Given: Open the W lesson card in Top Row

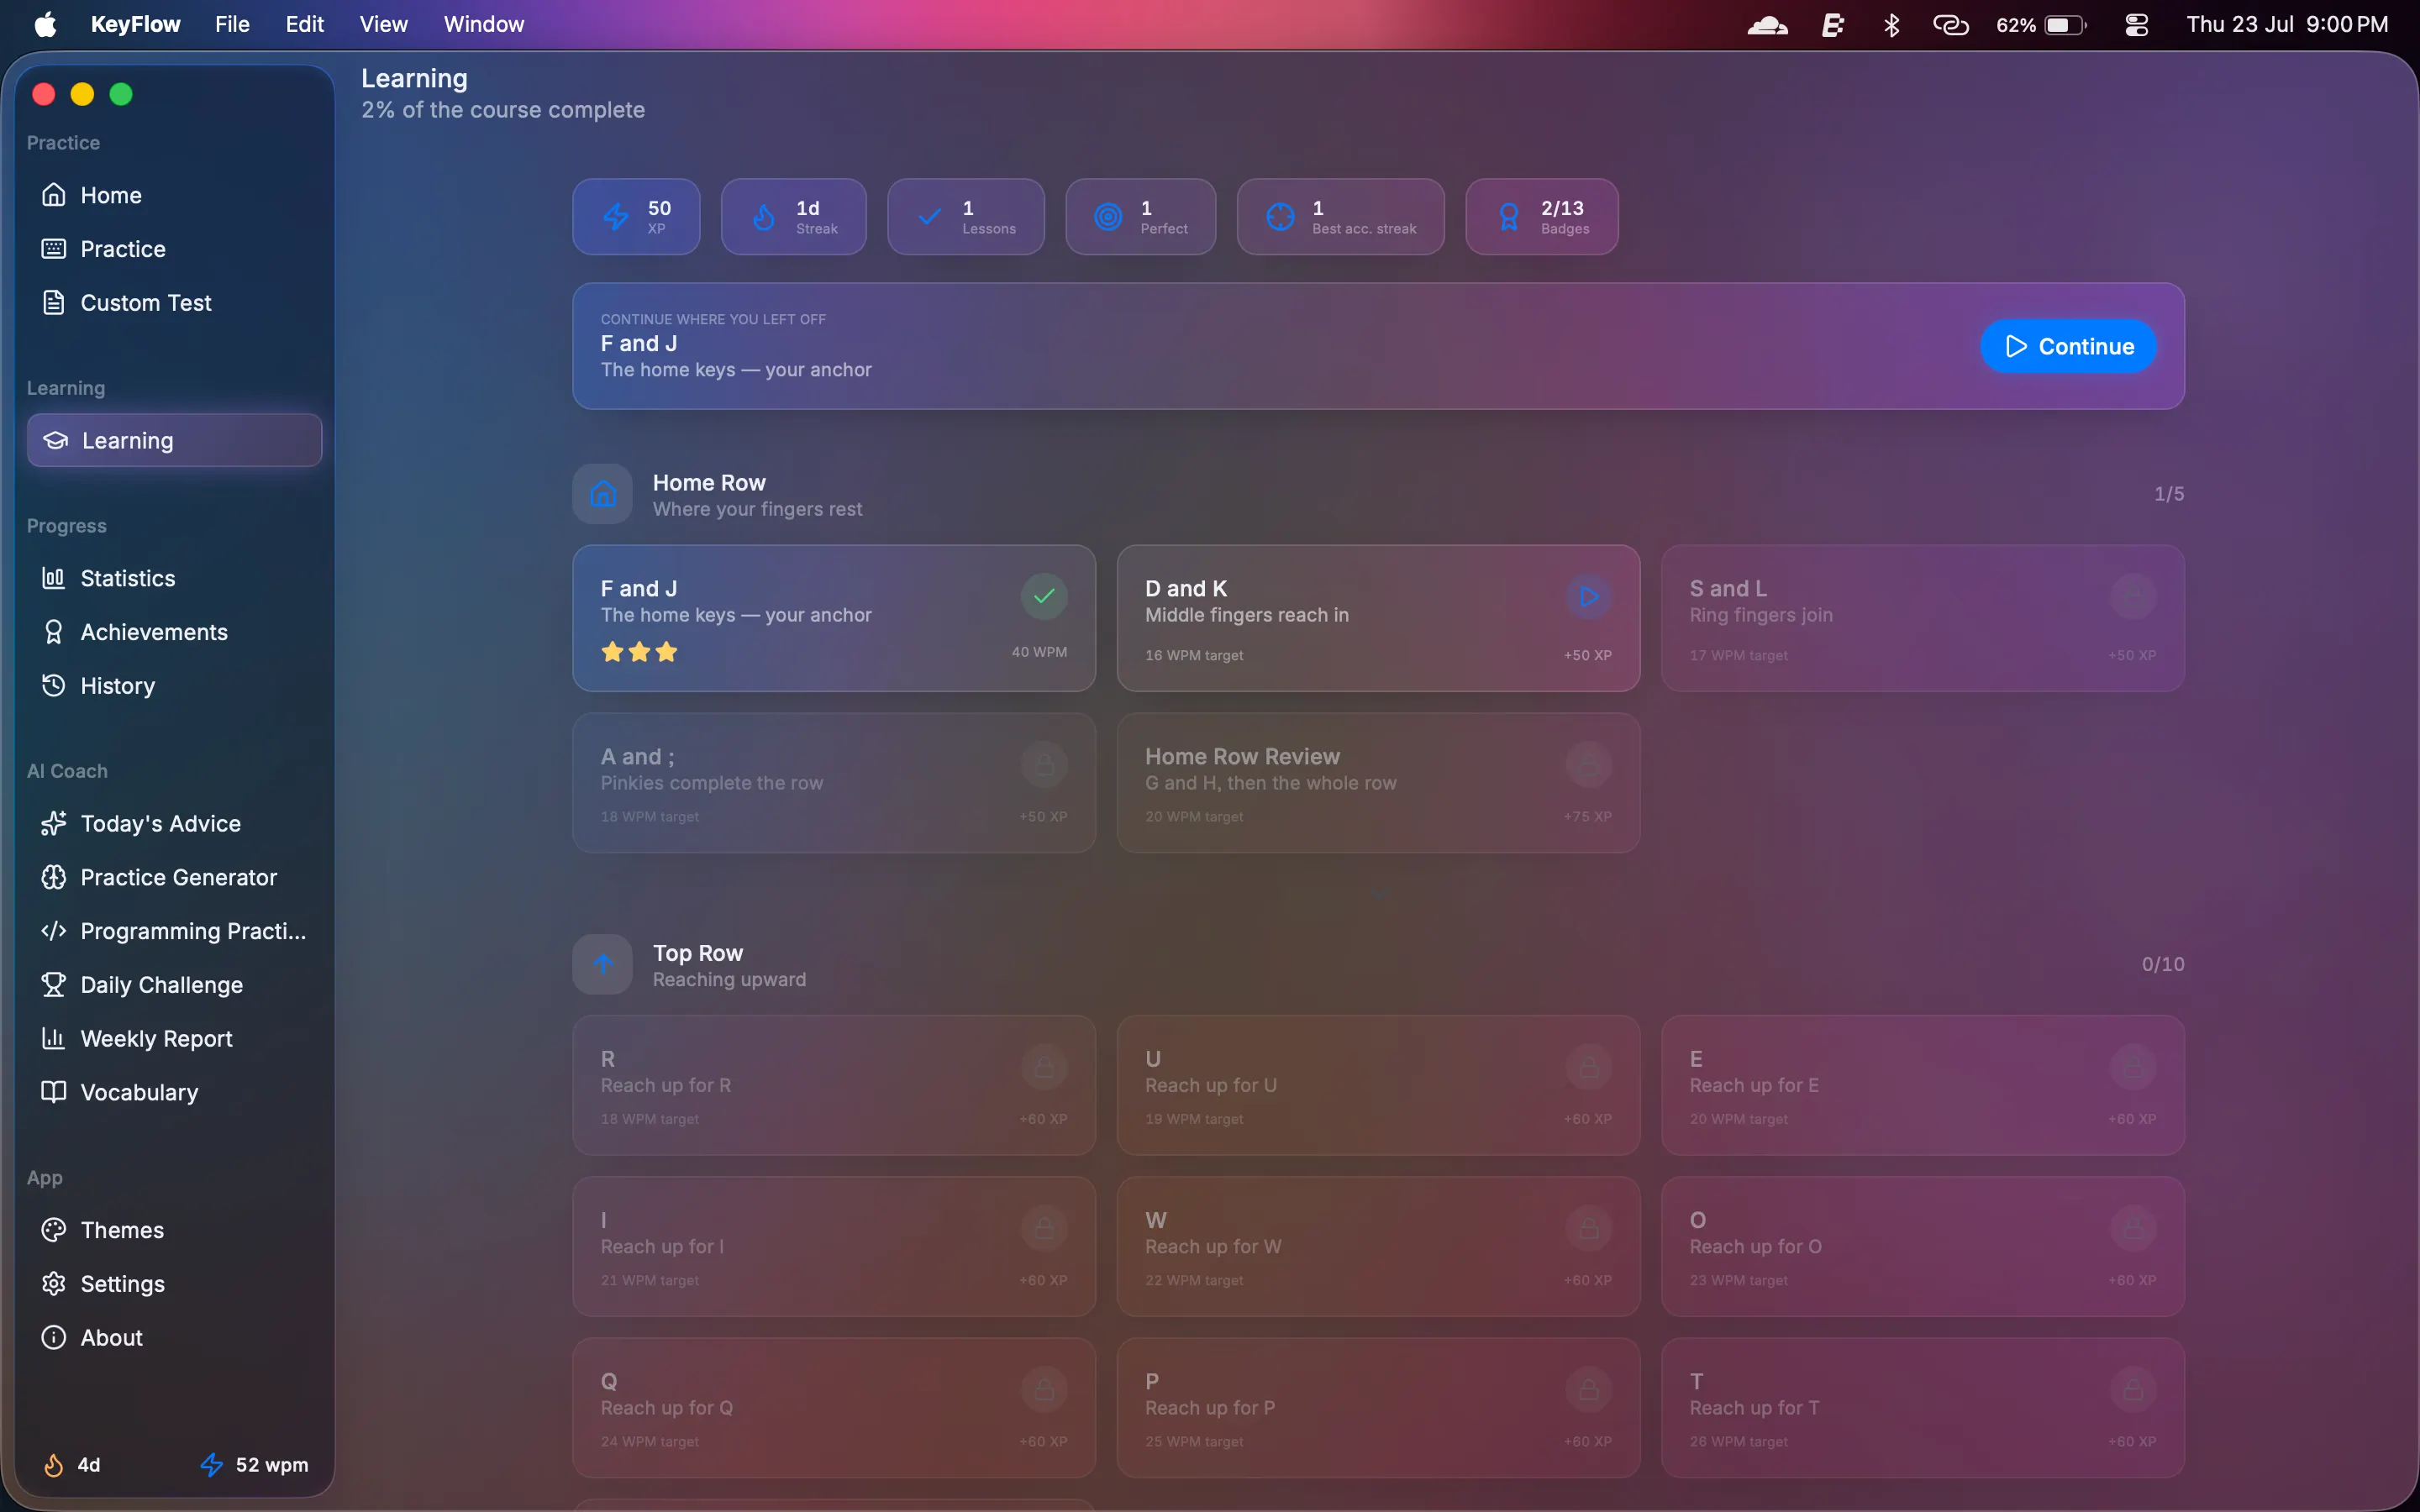Looking at the screenshot, I should click(1378, 1246).
